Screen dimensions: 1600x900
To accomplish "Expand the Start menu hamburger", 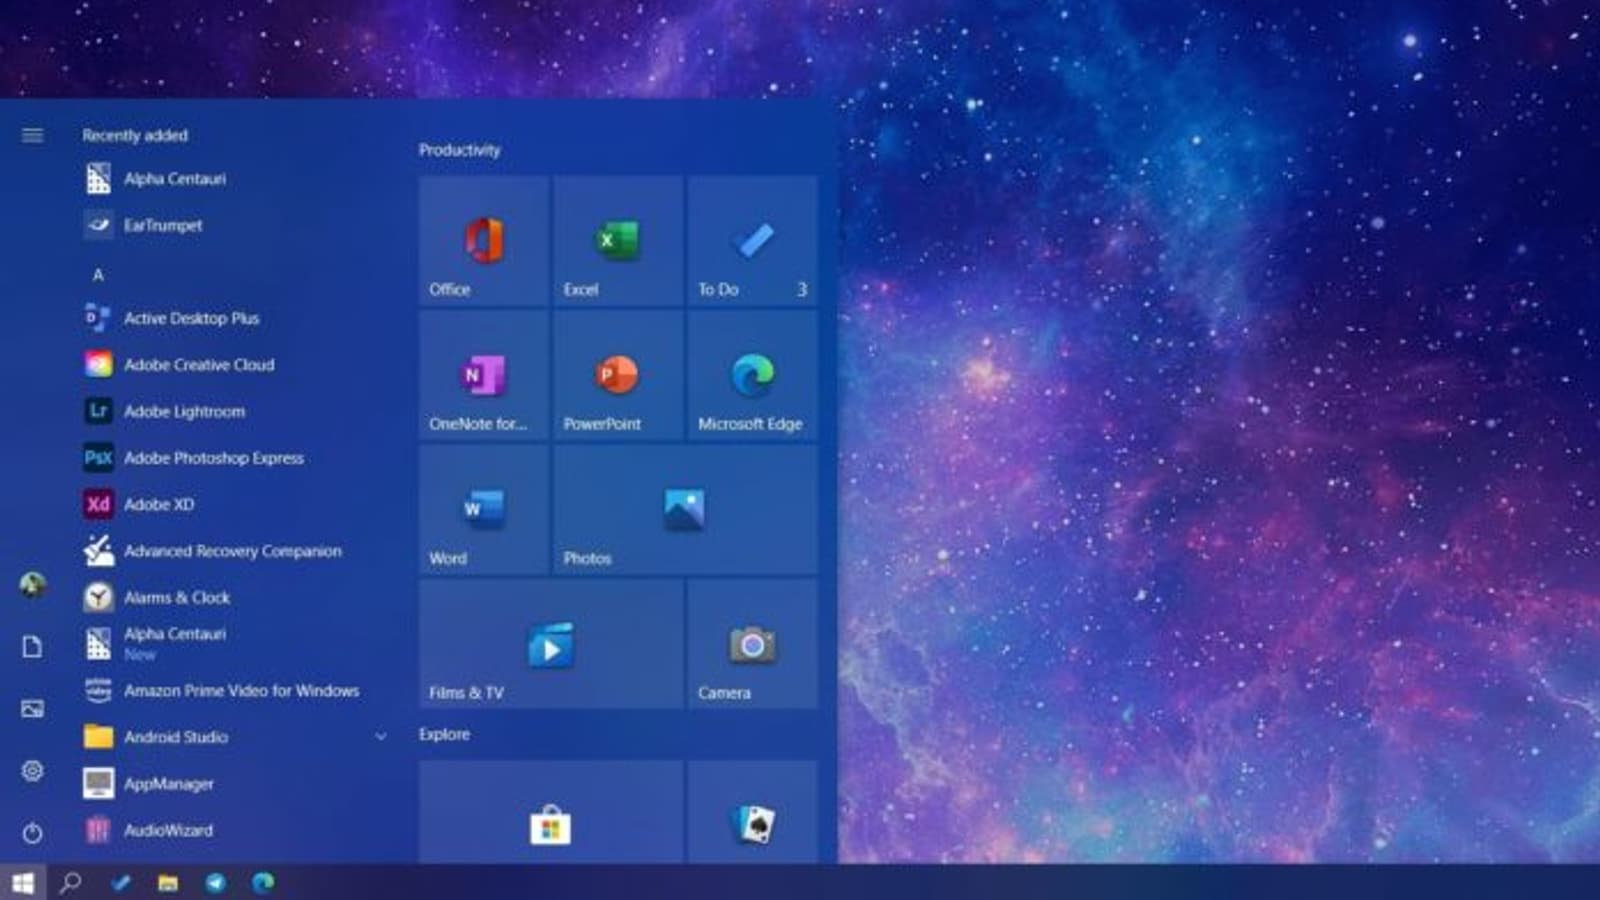I will pos(32,135).
